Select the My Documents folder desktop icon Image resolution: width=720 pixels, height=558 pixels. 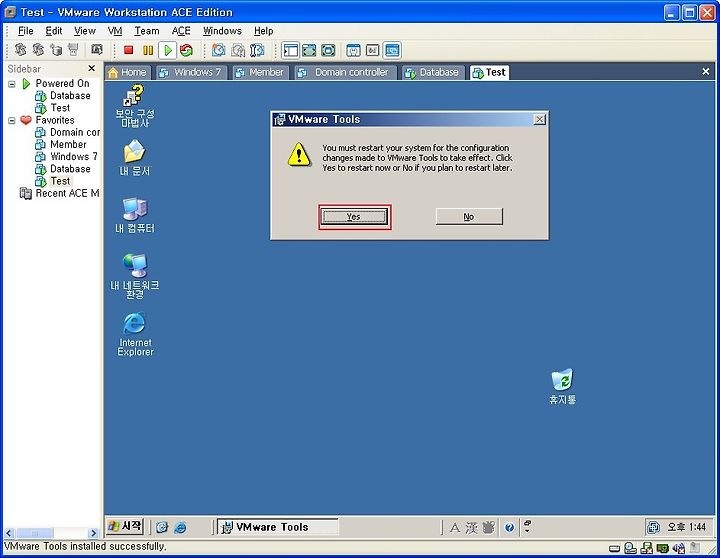click(x=135, y=158)
